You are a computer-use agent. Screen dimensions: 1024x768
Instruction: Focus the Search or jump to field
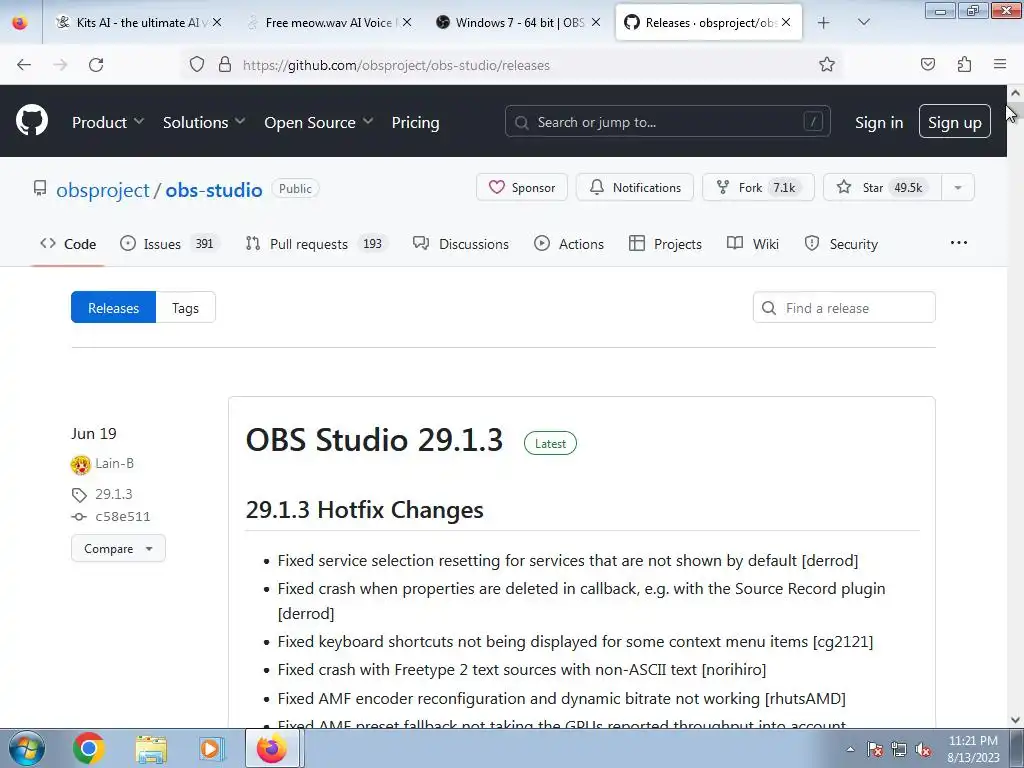(667, 121)
